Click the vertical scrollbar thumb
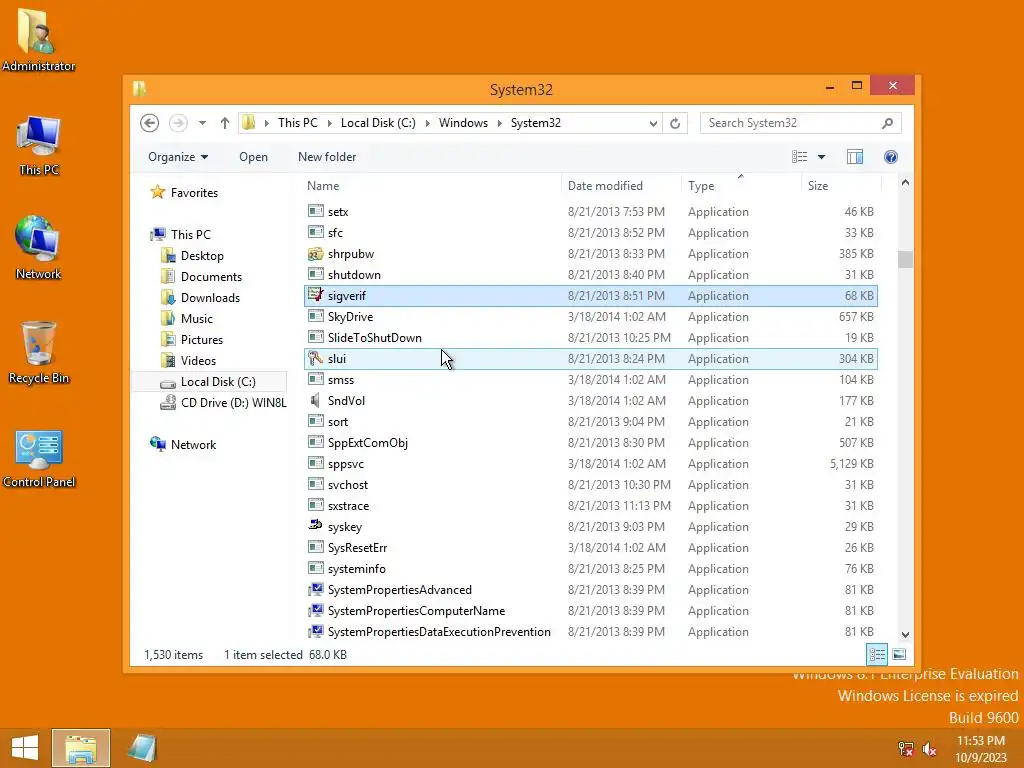 click(x=905, y=259)
